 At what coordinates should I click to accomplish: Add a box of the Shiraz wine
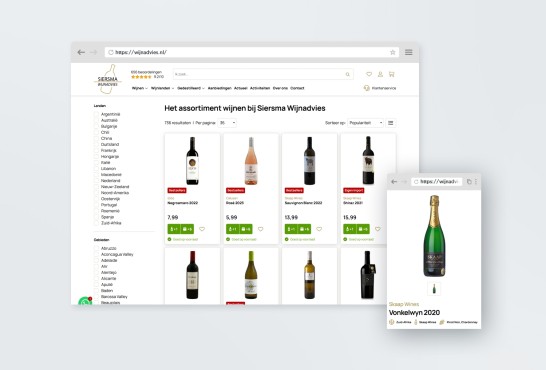click(363, 229)
